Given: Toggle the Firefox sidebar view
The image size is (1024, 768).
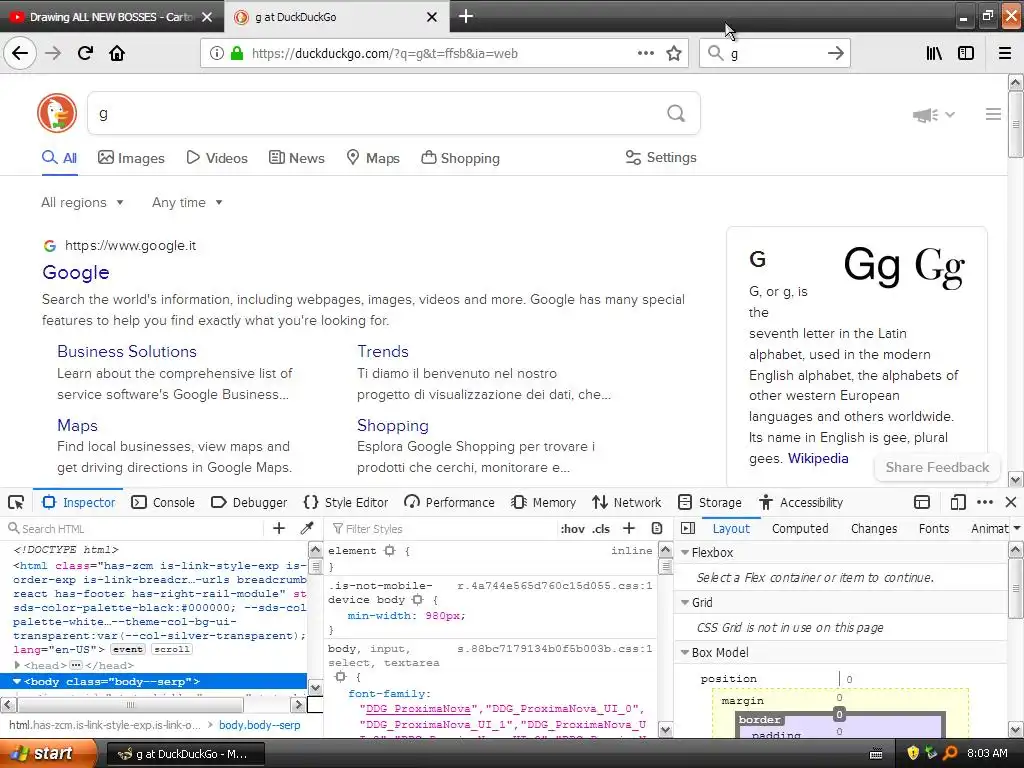Looking at the screenshot, I should 966,53.
